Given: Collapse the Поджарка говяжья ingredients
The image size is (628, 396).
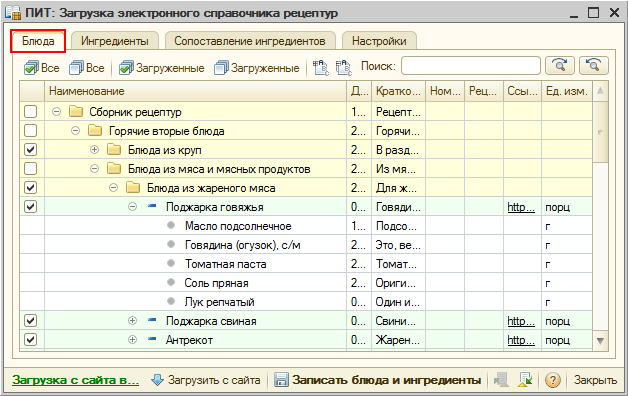Looking at the screenshot, I should click(x=133, y=207).
